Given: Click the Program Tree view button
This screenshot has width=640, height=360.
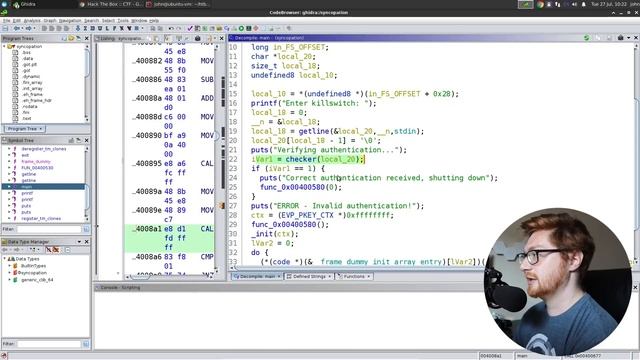Looking at the screenshot, I should tap(25, 129).
